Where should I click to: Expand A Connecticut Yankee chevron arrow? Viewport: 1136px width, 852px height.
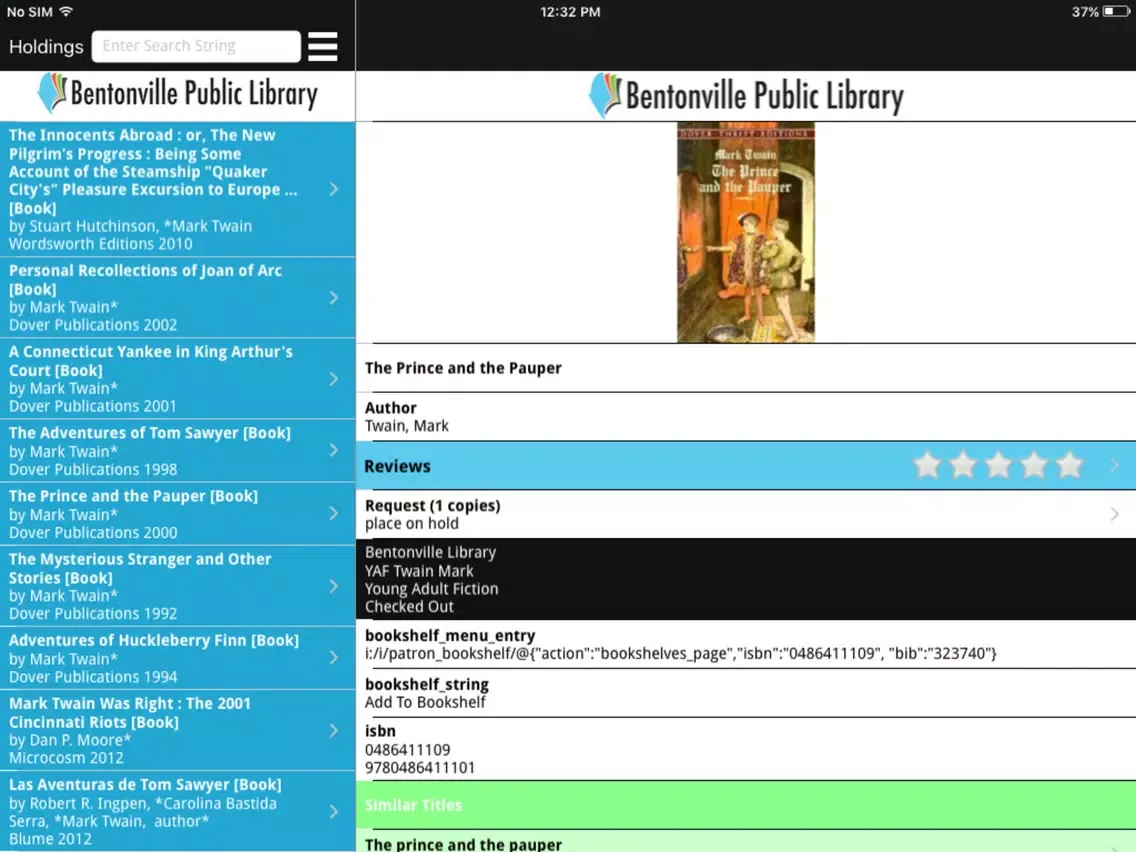coord(334,379)
